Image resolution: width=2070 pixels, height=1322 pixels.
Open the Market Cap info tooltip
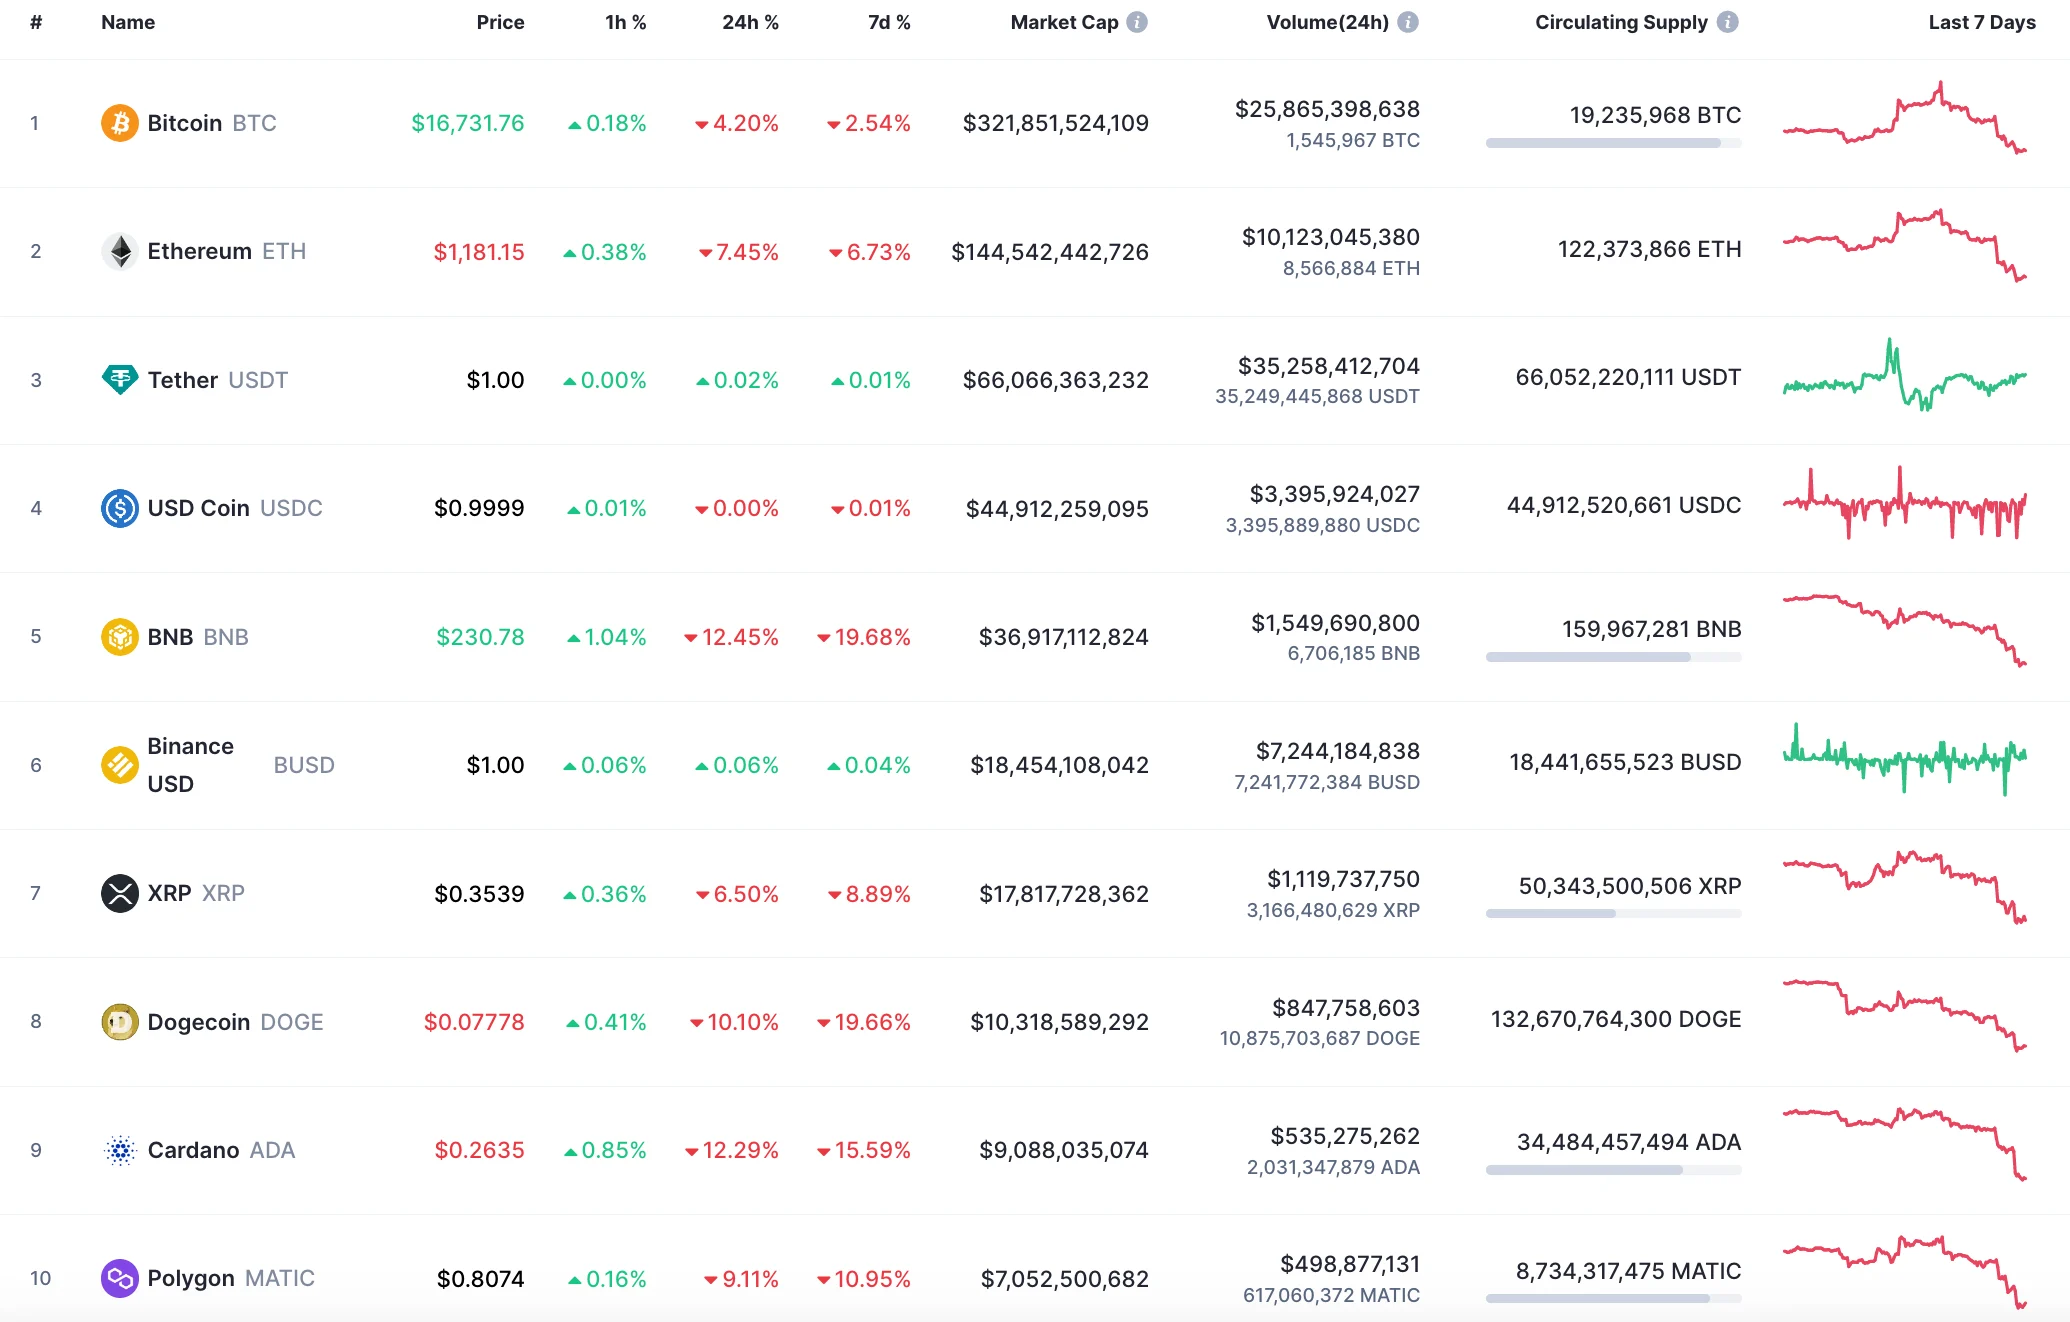coord(1137,22)
